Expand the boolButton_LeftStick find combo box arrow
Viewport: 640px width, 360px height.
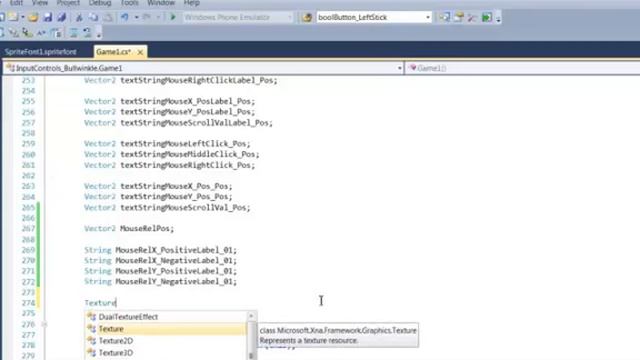427,18
